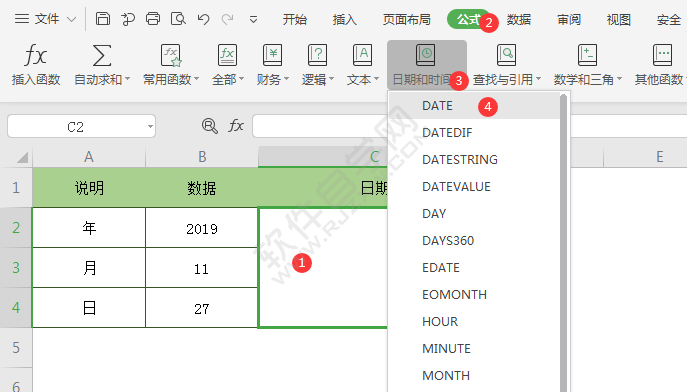Open the 文件 menu
The height and width of the screenshot is (392, 687).
[x=45, y=19]
